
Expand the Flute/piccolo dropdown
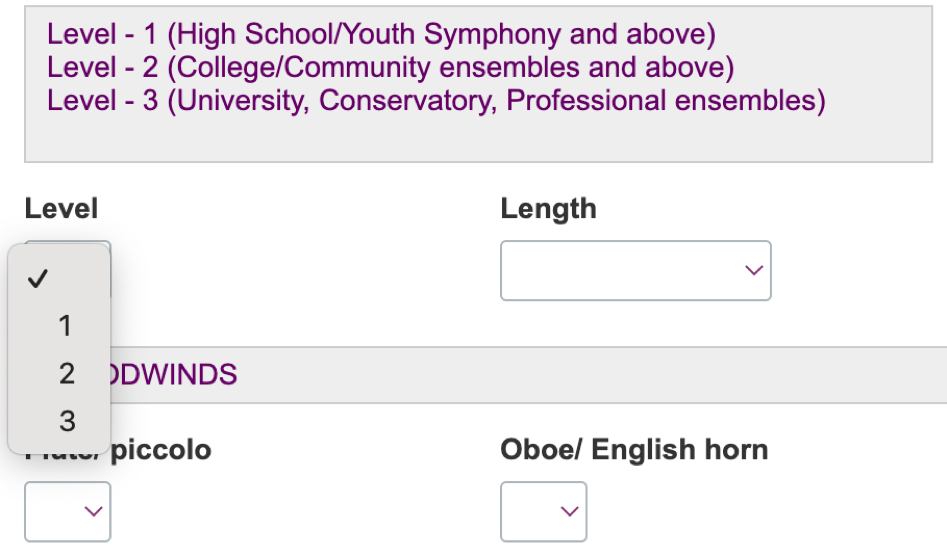(x=67, y=511)
